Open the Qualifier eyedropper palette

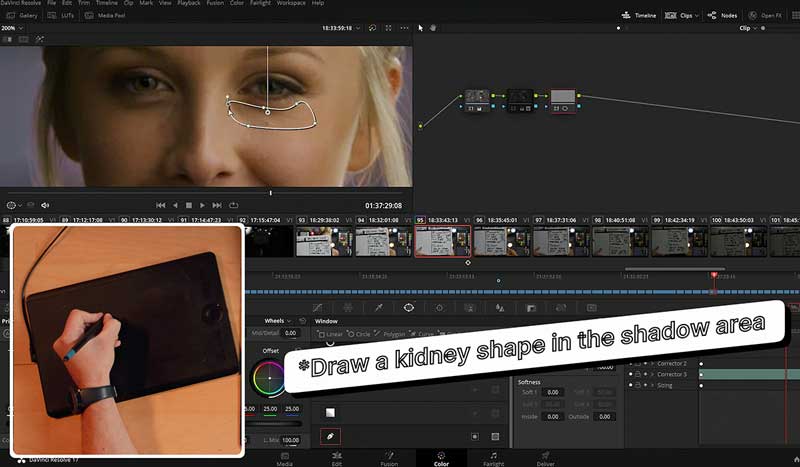coord(379,308)
